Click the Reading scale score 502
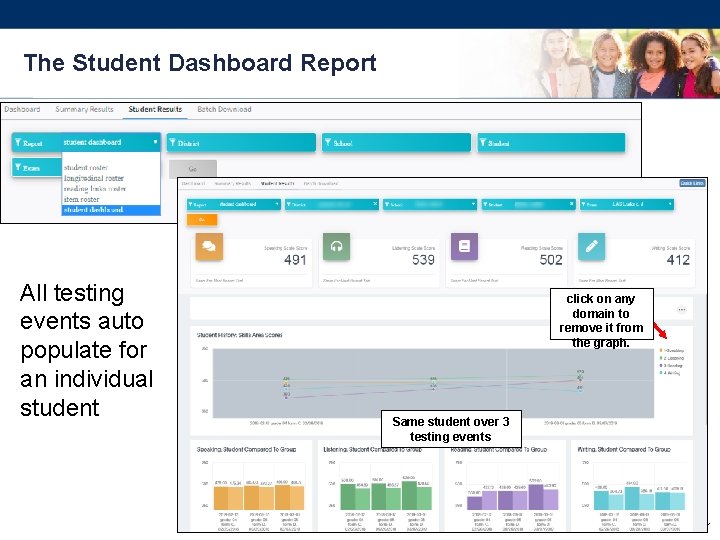Viewport: 720px width, 540px height. click(x=551, y=260)
